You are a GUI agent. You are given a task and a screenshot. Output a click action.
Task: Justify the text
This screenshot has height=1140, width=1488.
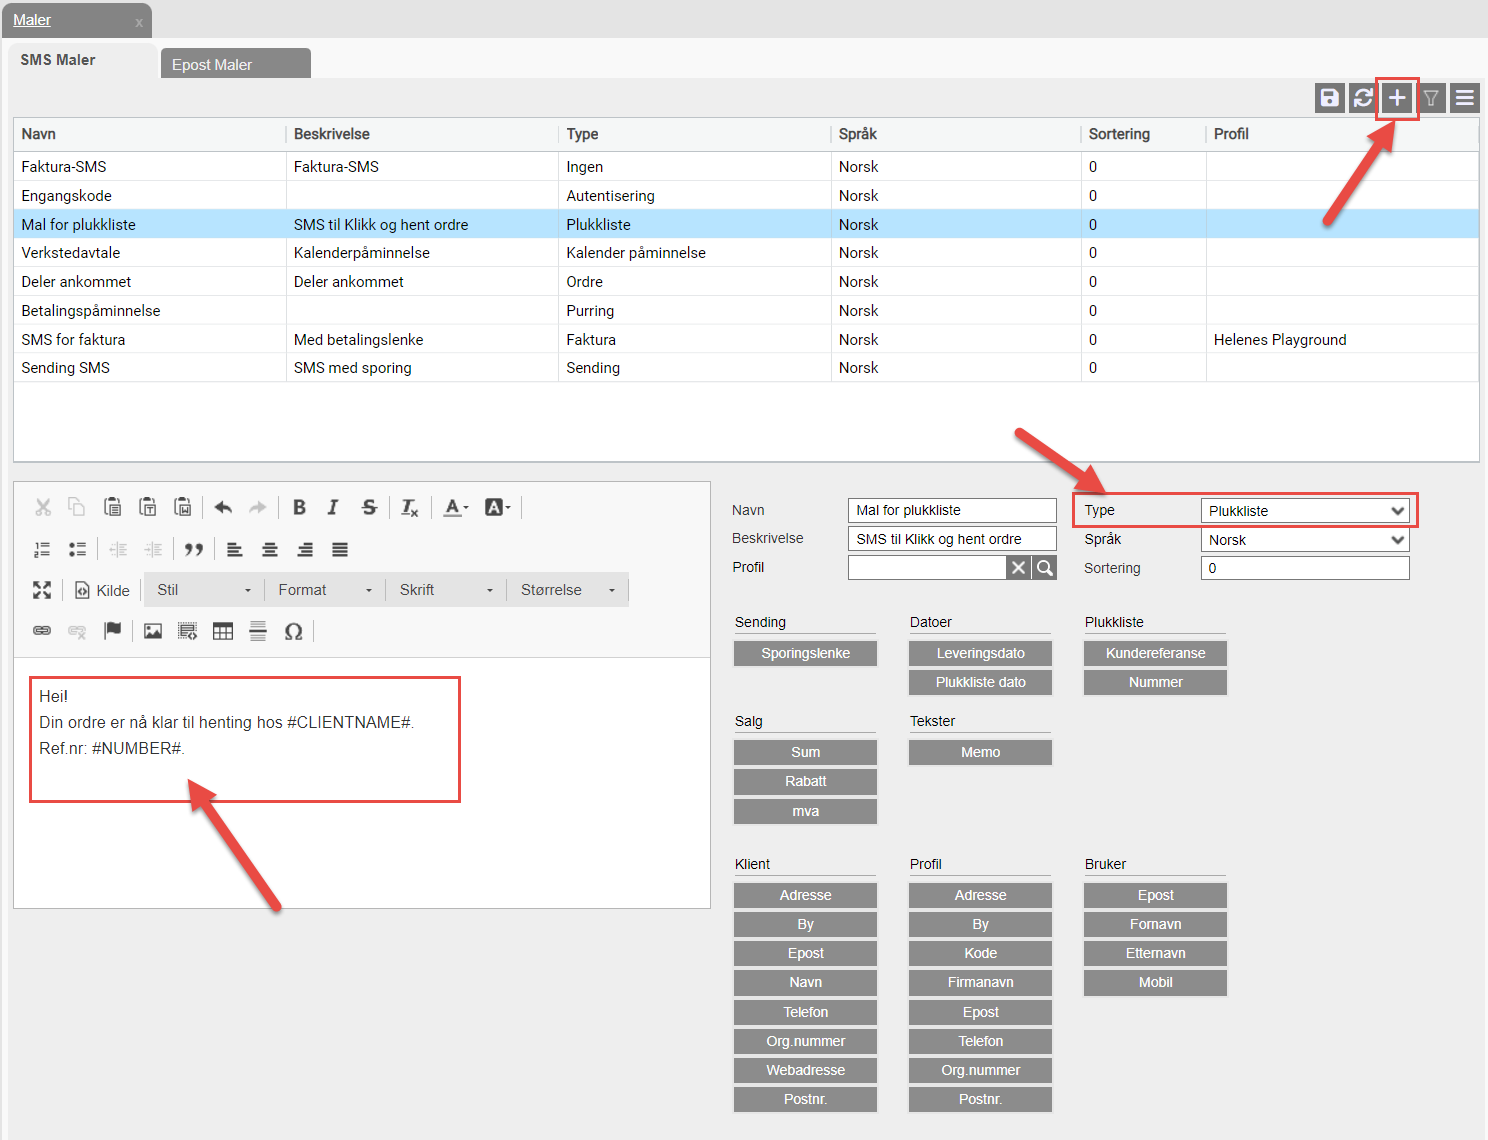point(340,549)
